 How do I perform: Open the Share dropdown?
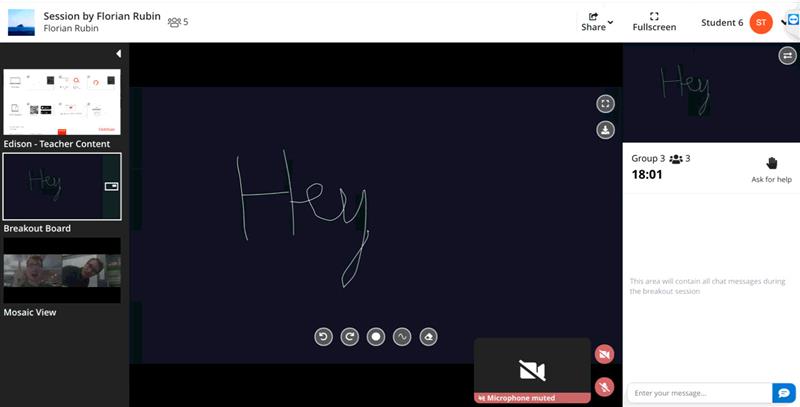coord(596,22)
